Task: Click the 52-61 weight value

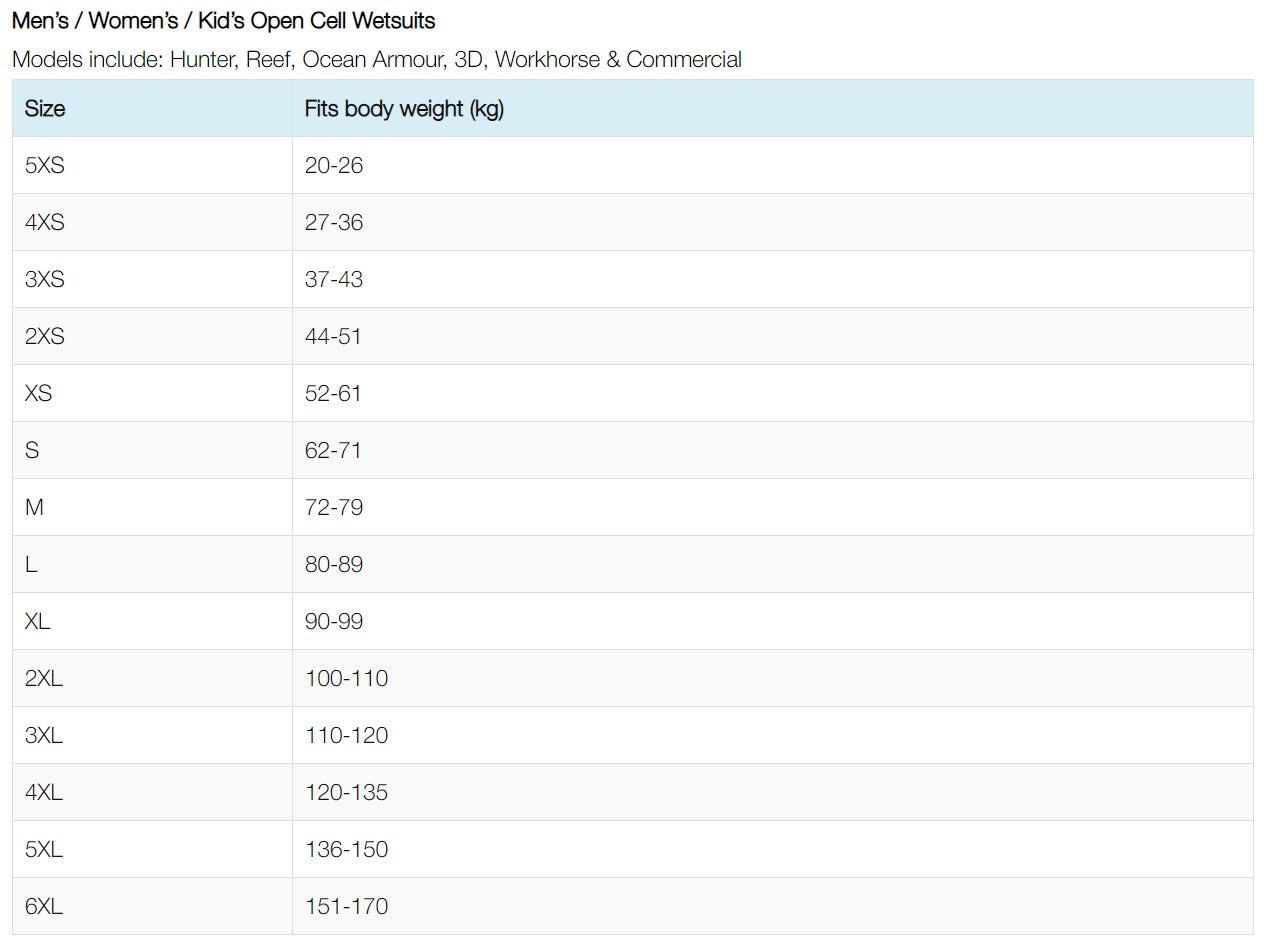Action: click(334, 394)
